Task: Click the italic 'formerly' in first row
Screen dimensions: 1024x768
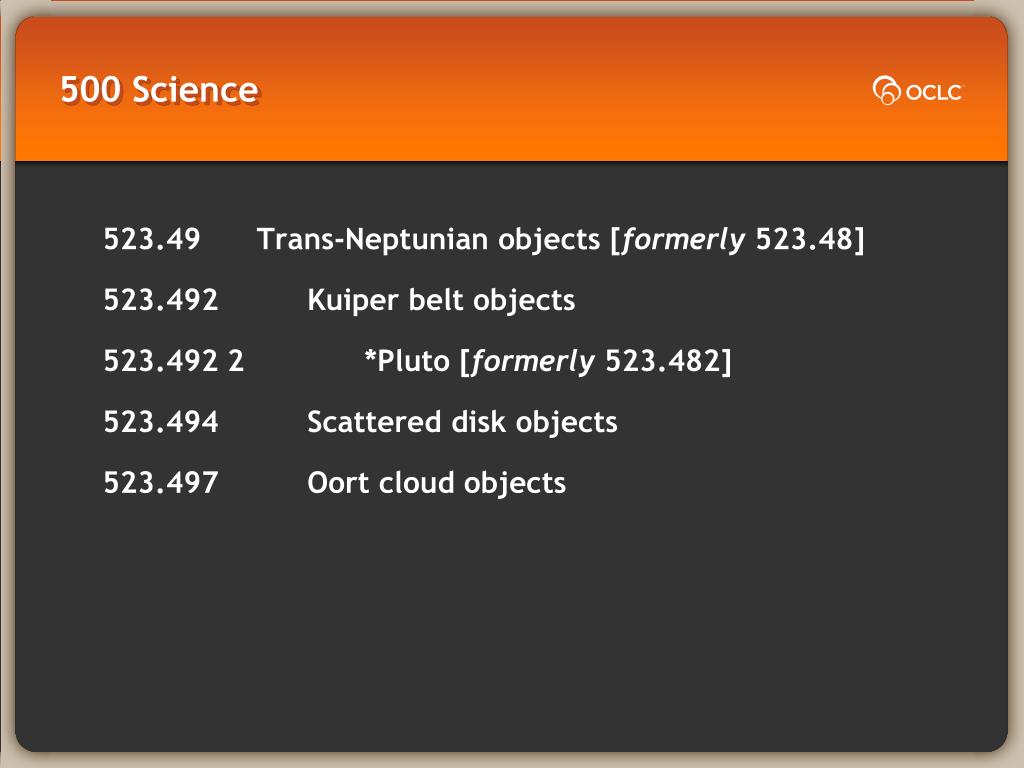Action: (x=683, y=240)
